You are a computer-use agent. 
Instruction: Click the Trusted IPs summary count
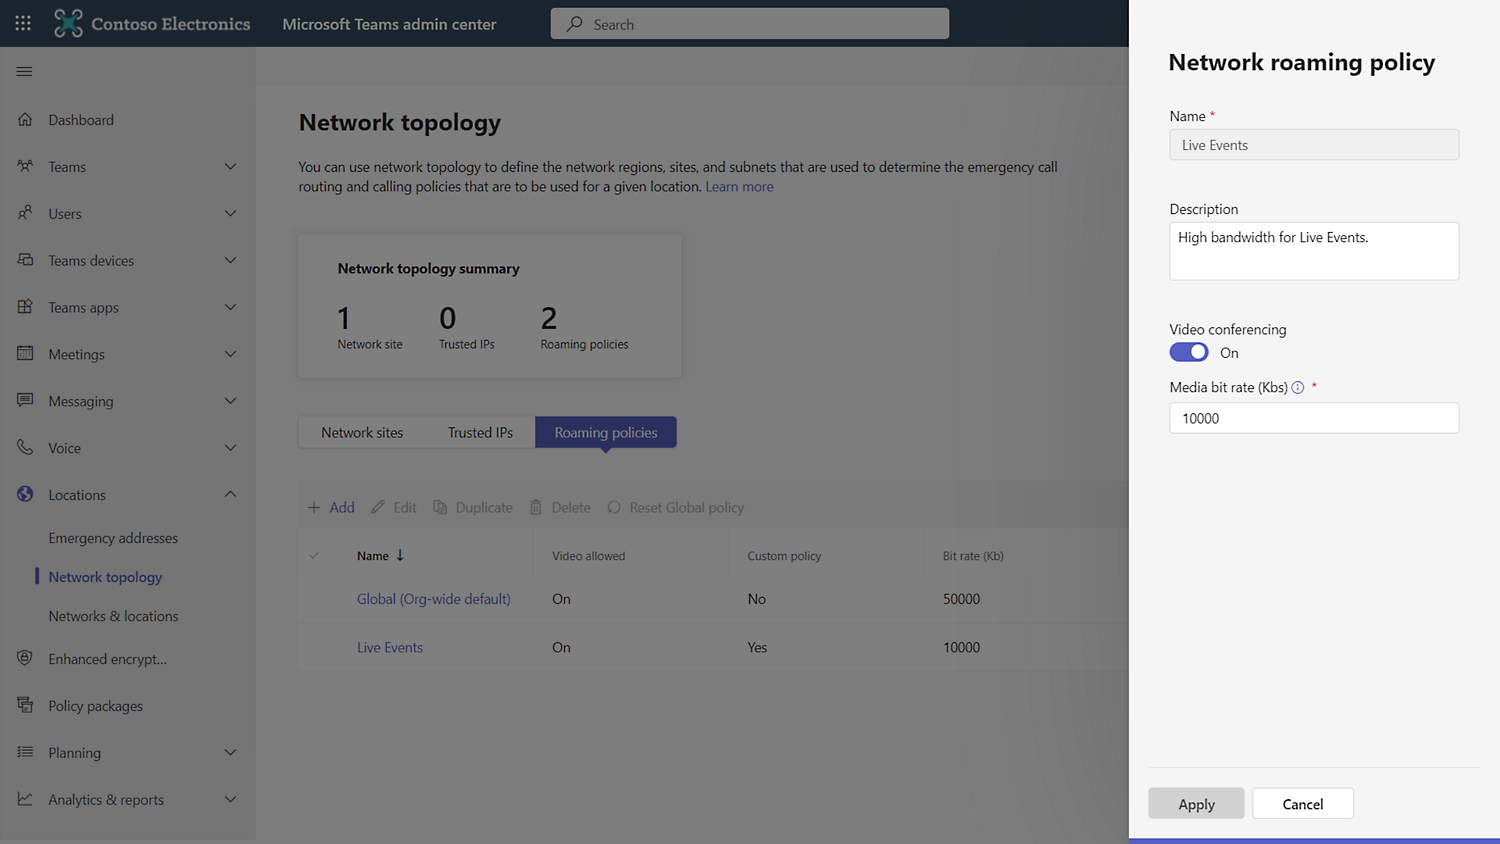[447, 318]
